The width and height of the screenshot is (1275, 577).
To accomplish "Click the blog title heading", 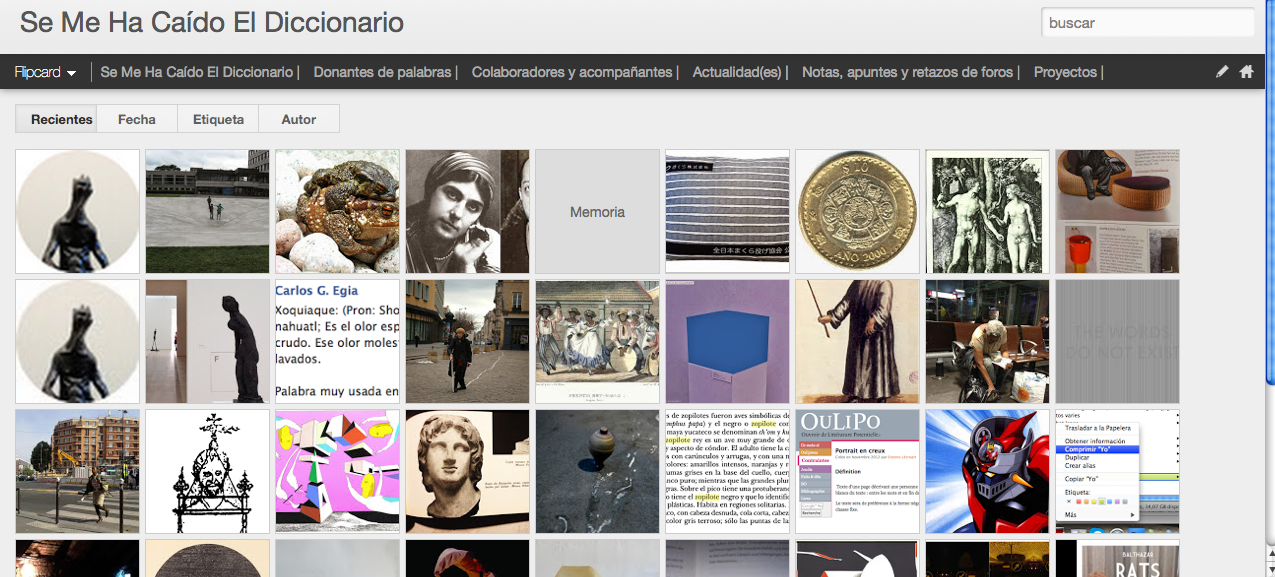I will tap(212, 22).
